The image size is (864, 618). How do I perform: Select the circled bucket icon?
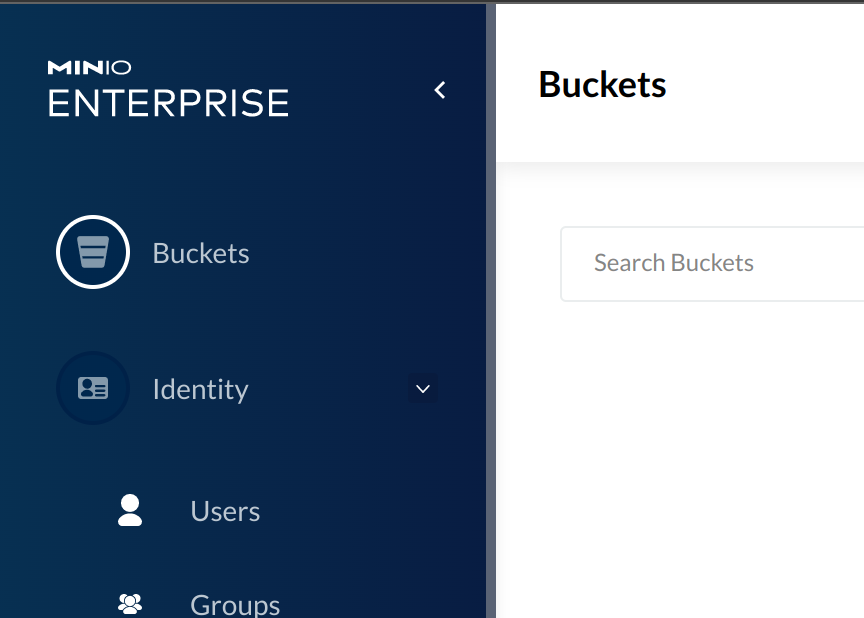click(x=93, y=252)
